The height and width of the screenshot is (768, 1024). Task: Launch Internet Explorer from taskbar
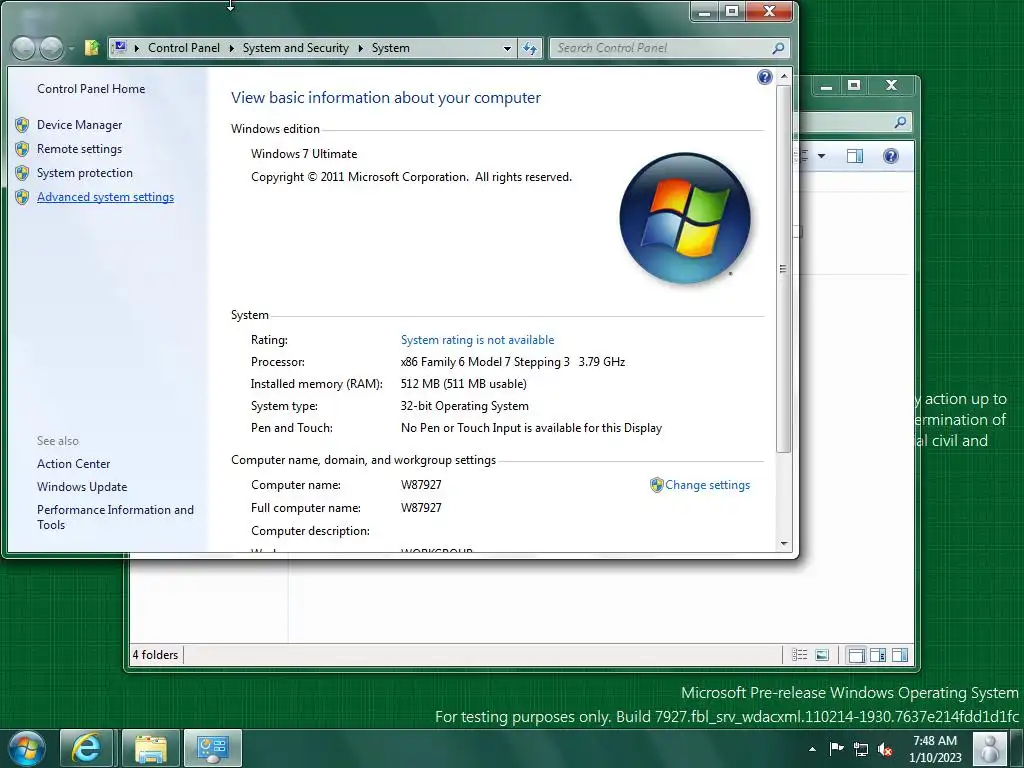pos(86,748)
